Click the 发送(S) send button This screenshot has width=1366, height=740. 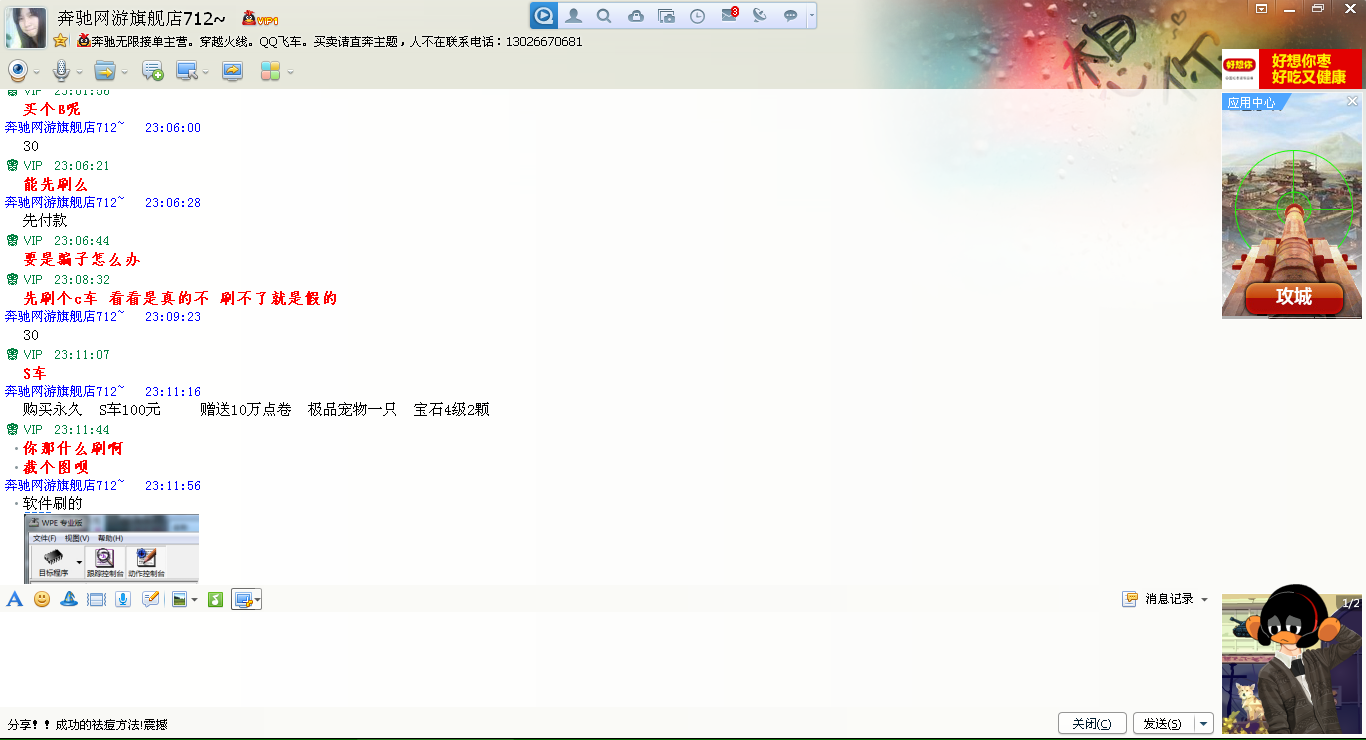click(1163, 723)
